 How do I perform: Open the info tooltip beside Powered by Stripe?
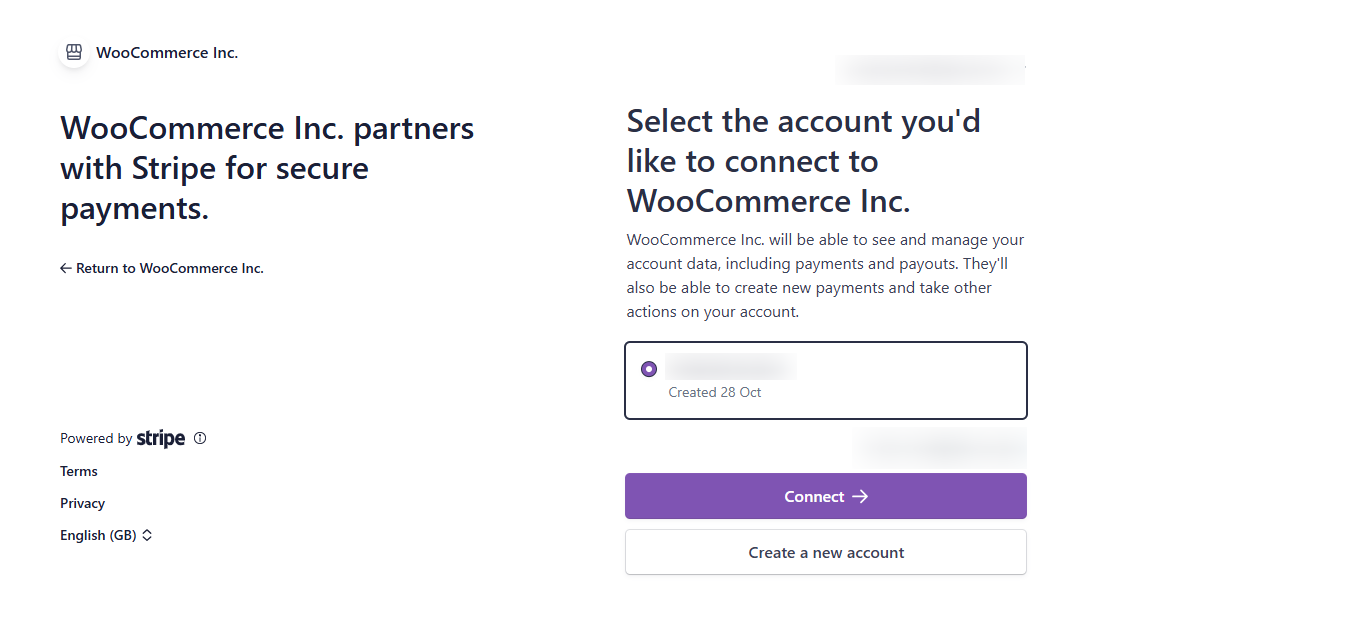pyautogui.click(x=200, y=437)
